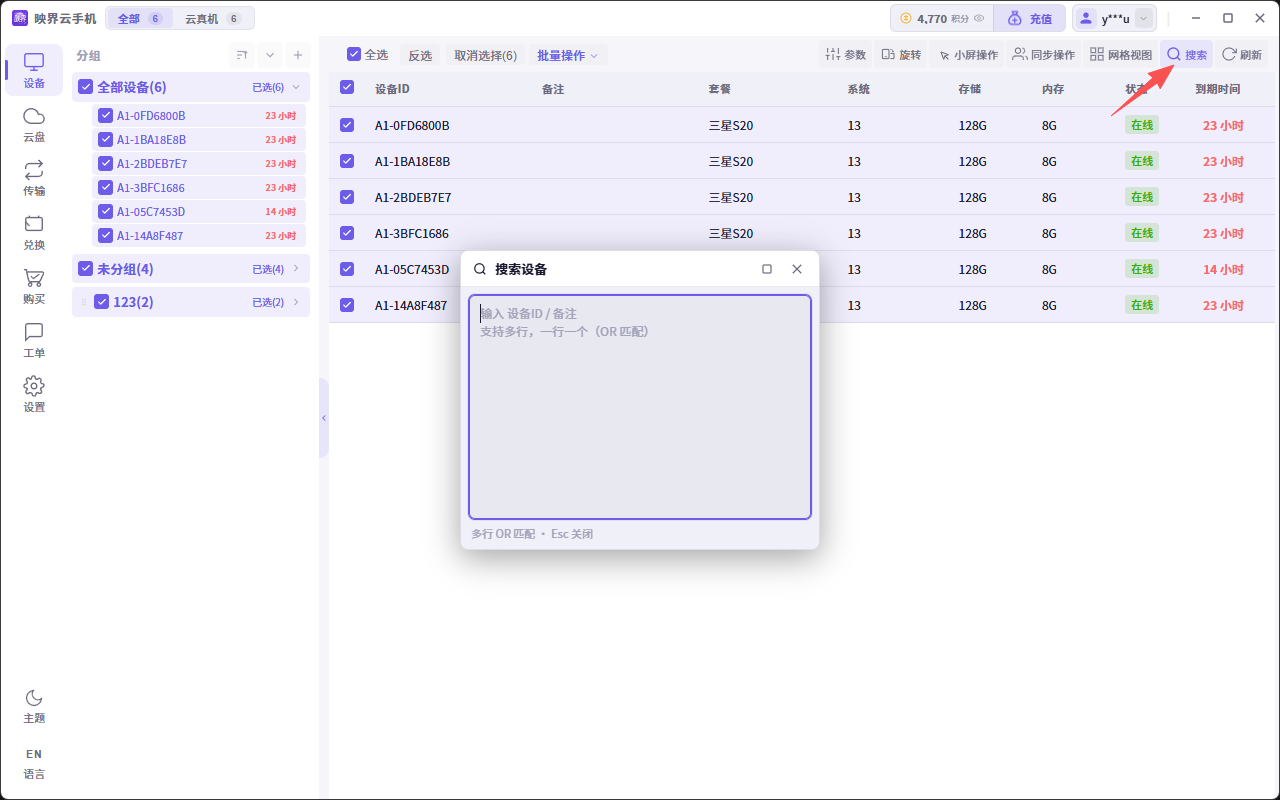Image resolution: width=1280 pixels, height=800 pixels.
Task: Open the 工单 ticket section
Action: [34, 341]
